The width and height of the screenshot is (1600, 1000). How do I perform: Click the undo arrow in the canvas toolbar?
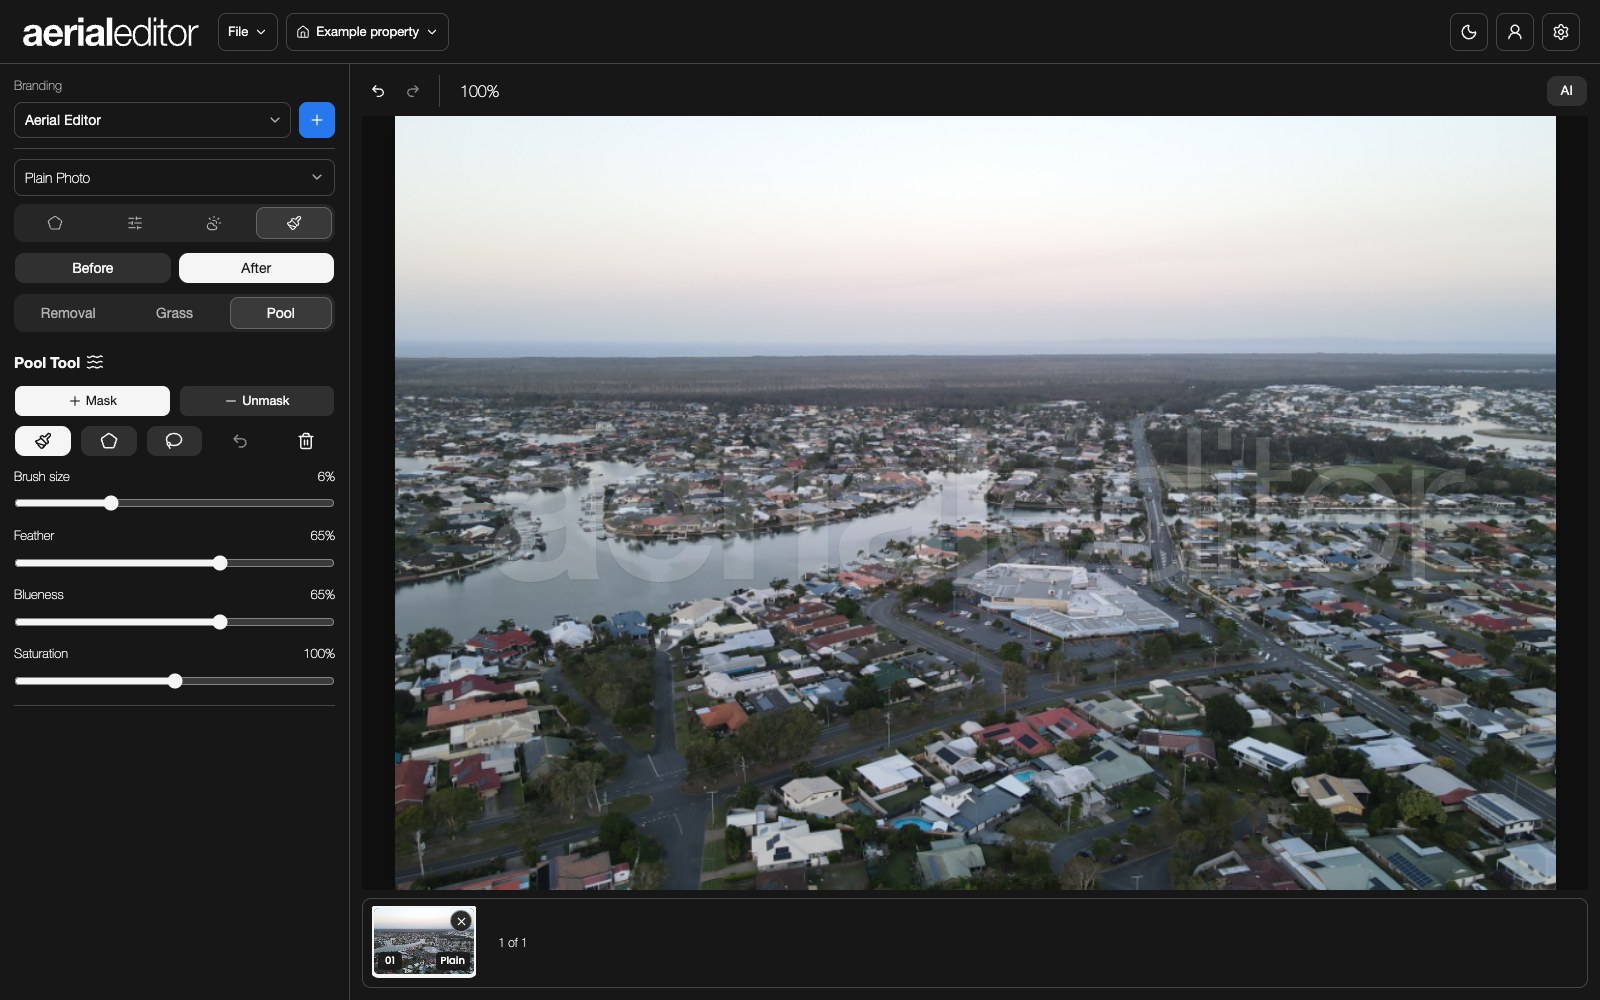click(x=378, y=91)
